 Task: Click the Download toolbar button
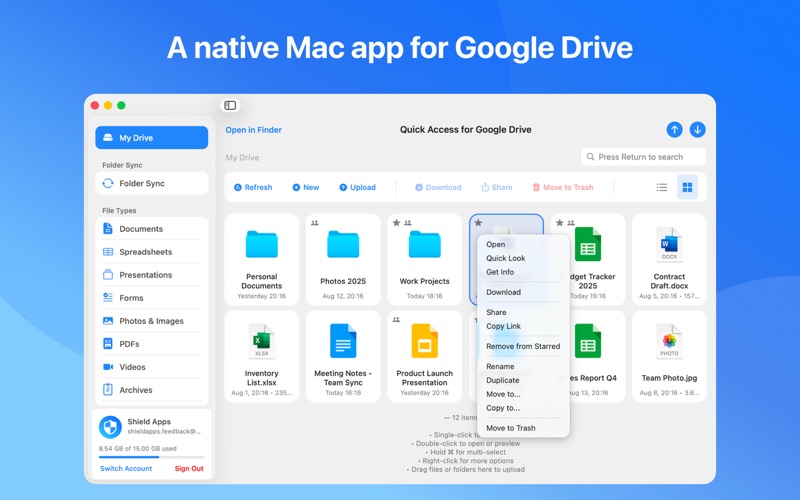[438, 187]
